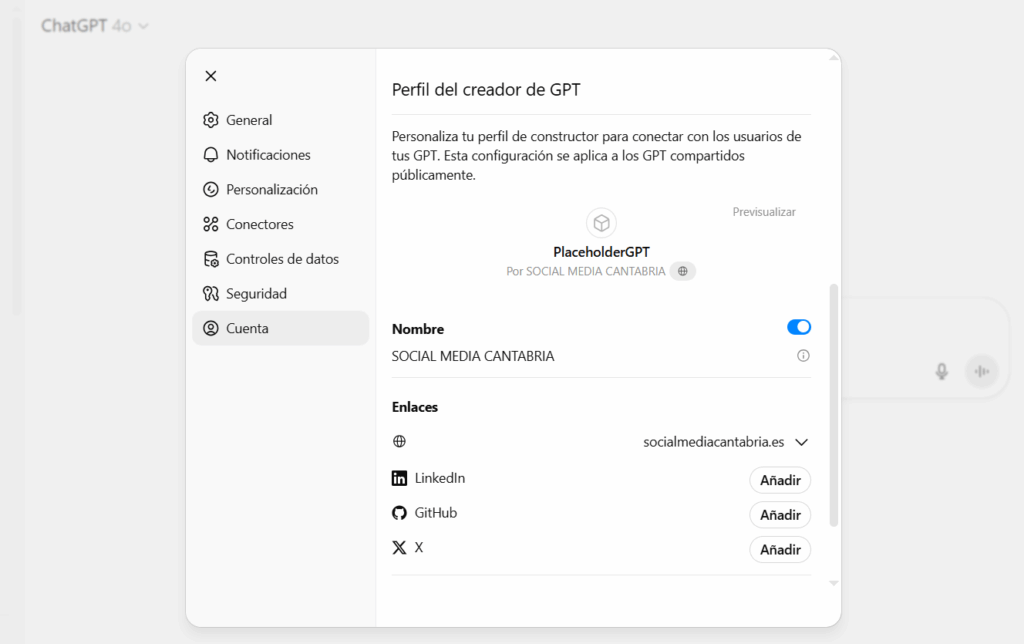1024x644 pixels.
Task: Toggle the Nombre switch off
Action: pyautogui.click(x=799, y=327)
